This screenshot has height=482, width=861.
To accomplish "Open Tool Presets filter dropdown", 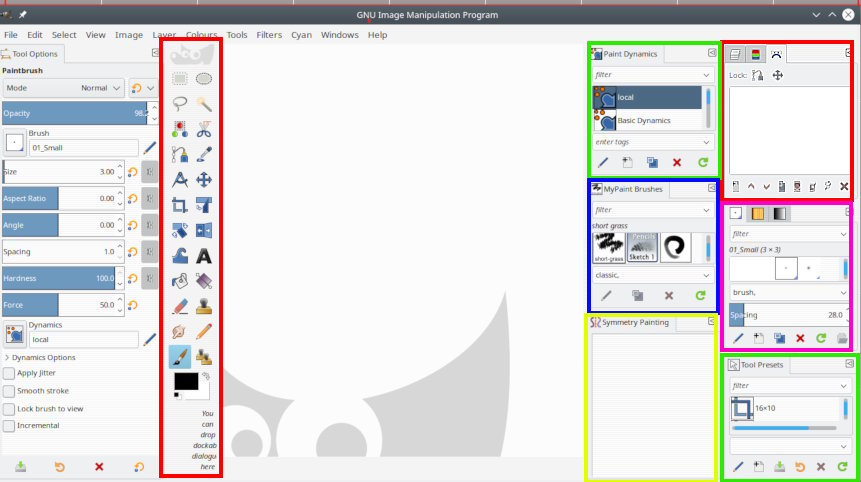I will pyautogui.click(x=843, y=386).
